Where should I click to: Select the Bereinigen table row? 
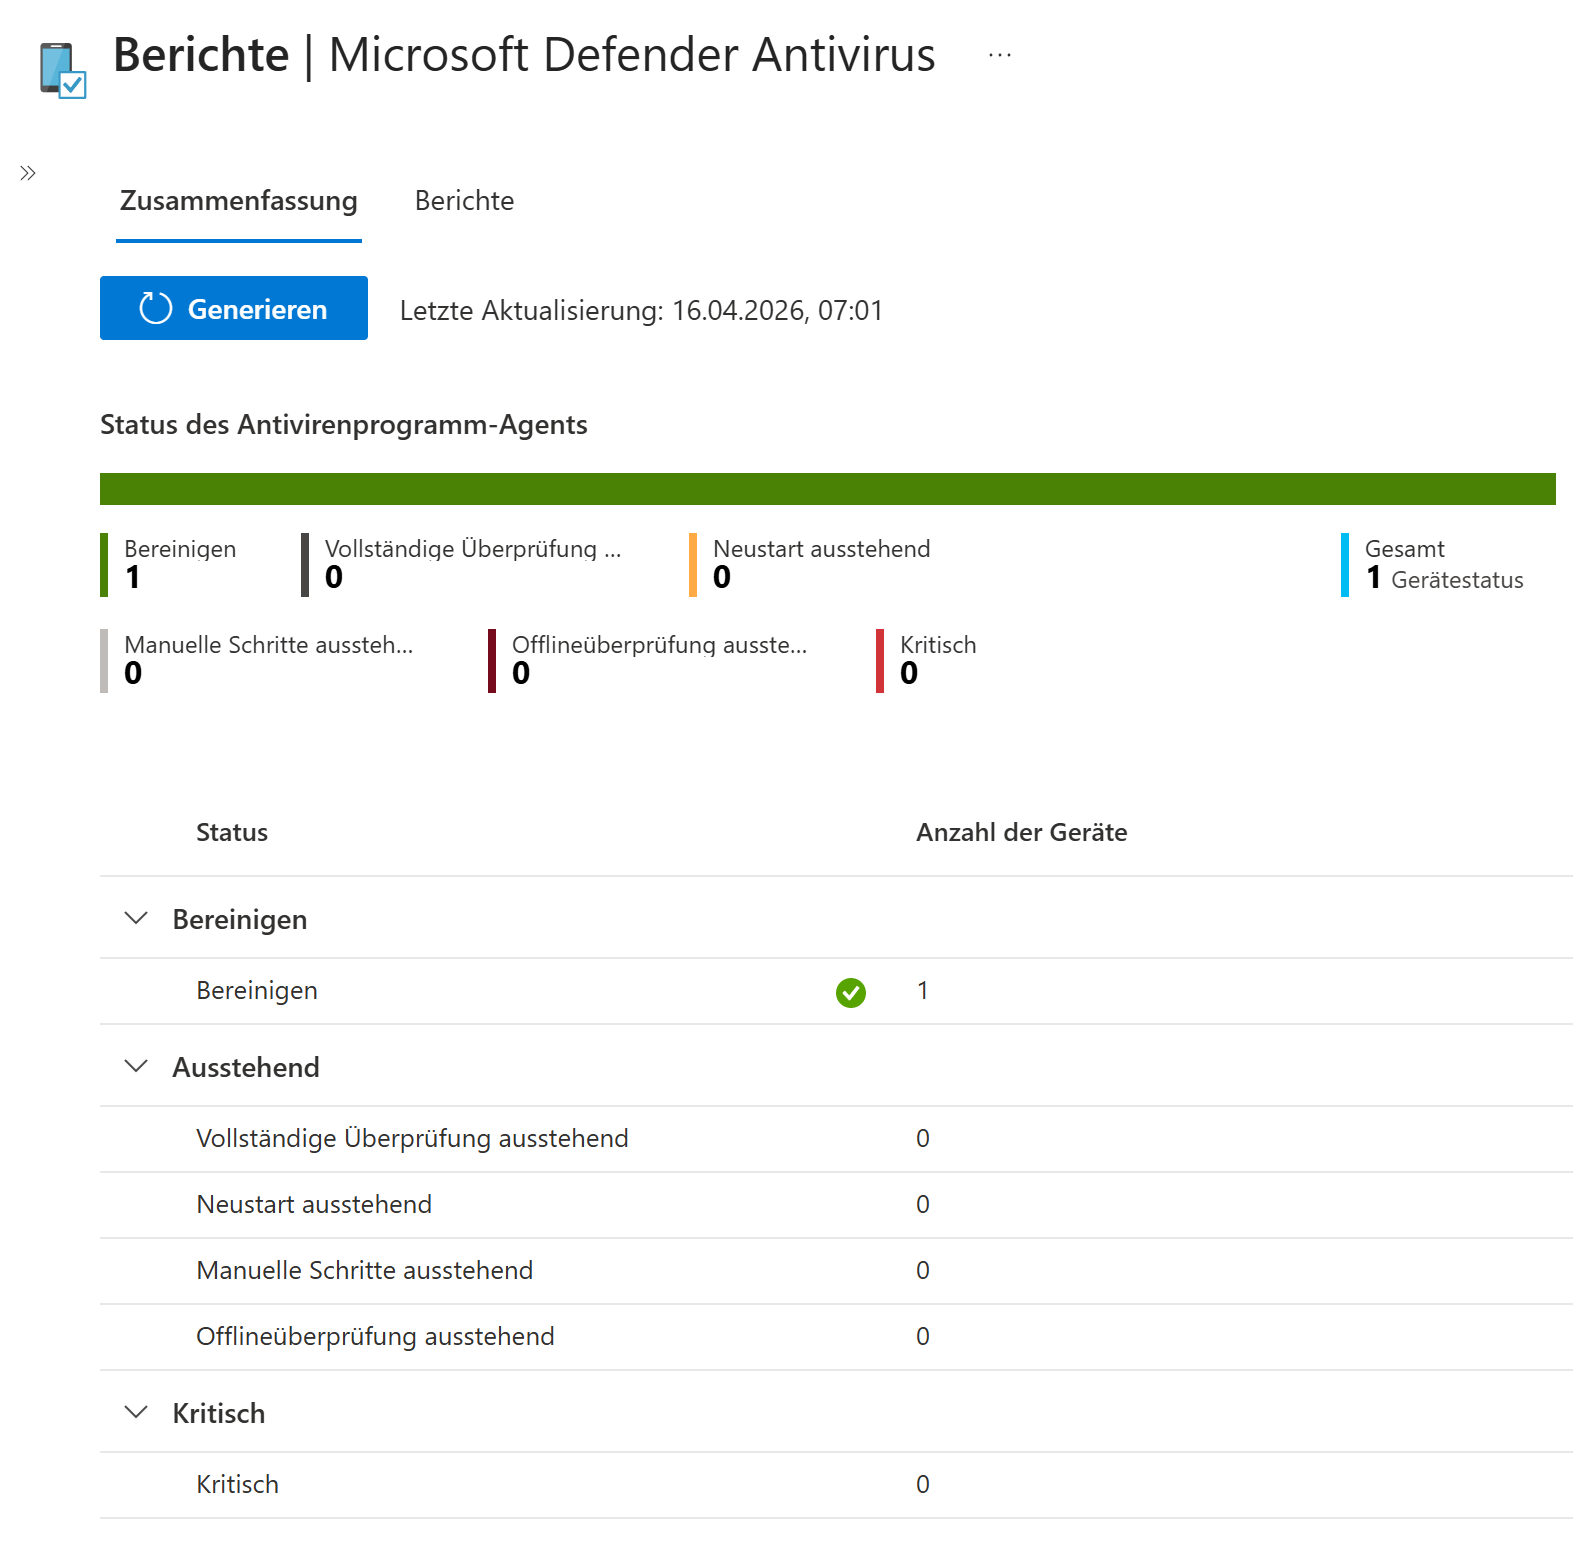click(x=836, y=991)
